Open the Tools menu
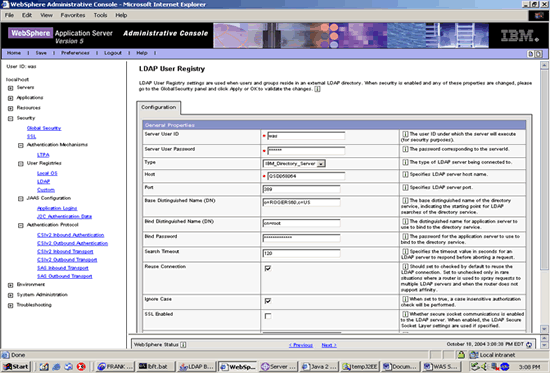The image size is (550, 373). tap(100, 15)
